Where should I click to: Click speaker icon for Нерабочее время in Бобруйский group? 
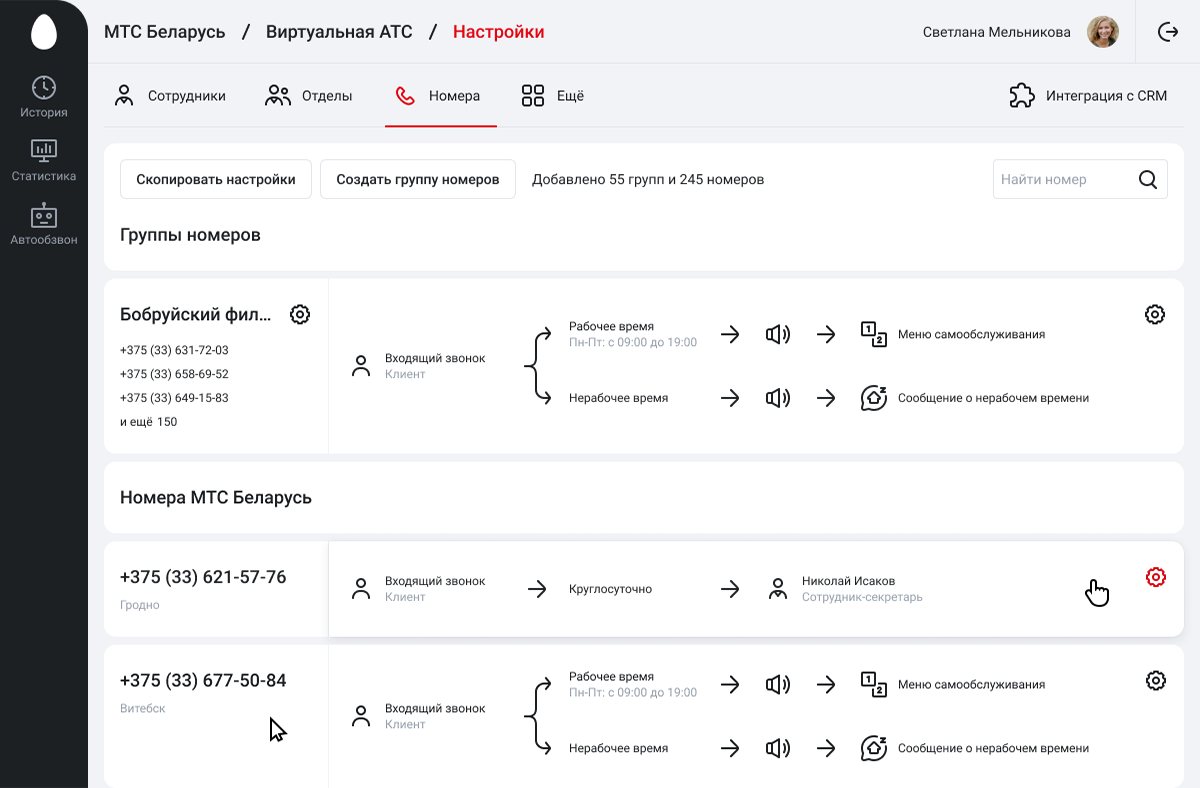(x=778, y=398)
